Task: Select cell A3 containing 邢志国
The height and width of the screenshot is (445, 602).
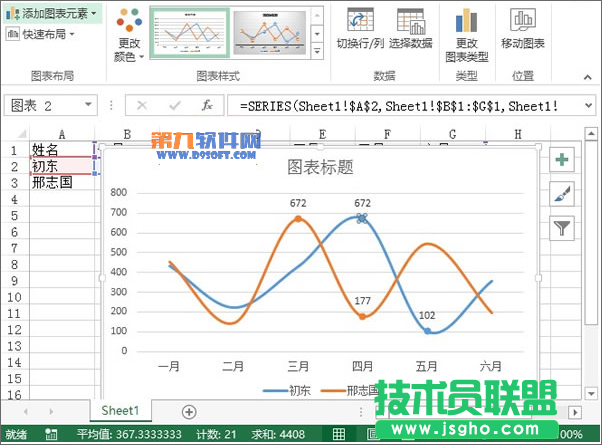Action: click(x=62, y=182)
